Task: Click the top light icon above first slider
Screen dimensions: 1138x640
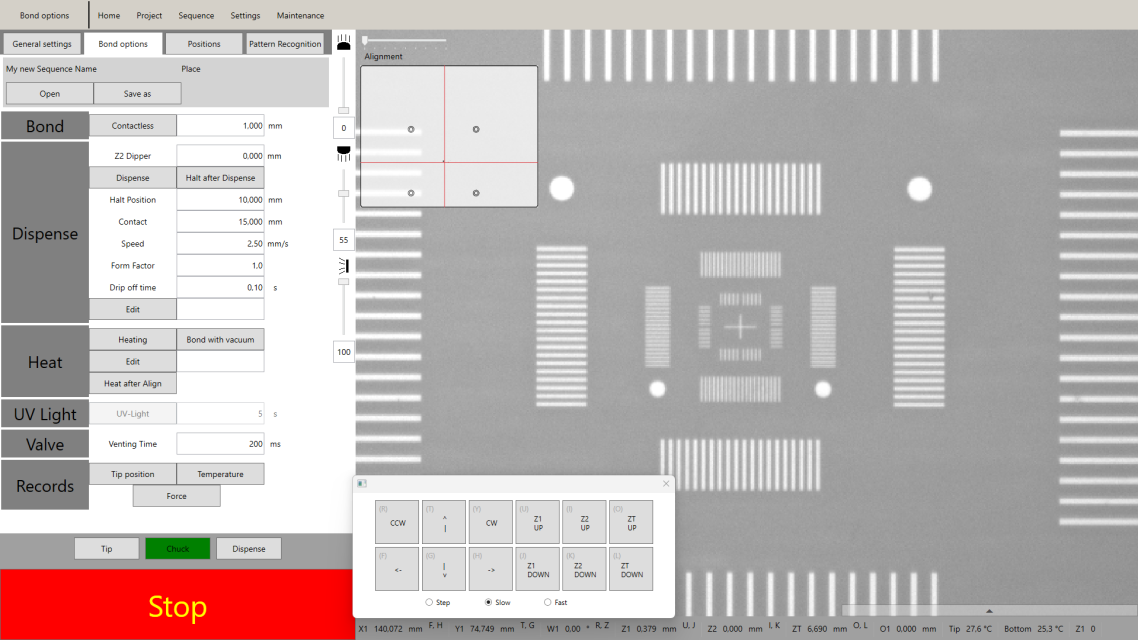Action: pyautogui.click(x=344, y=43)
